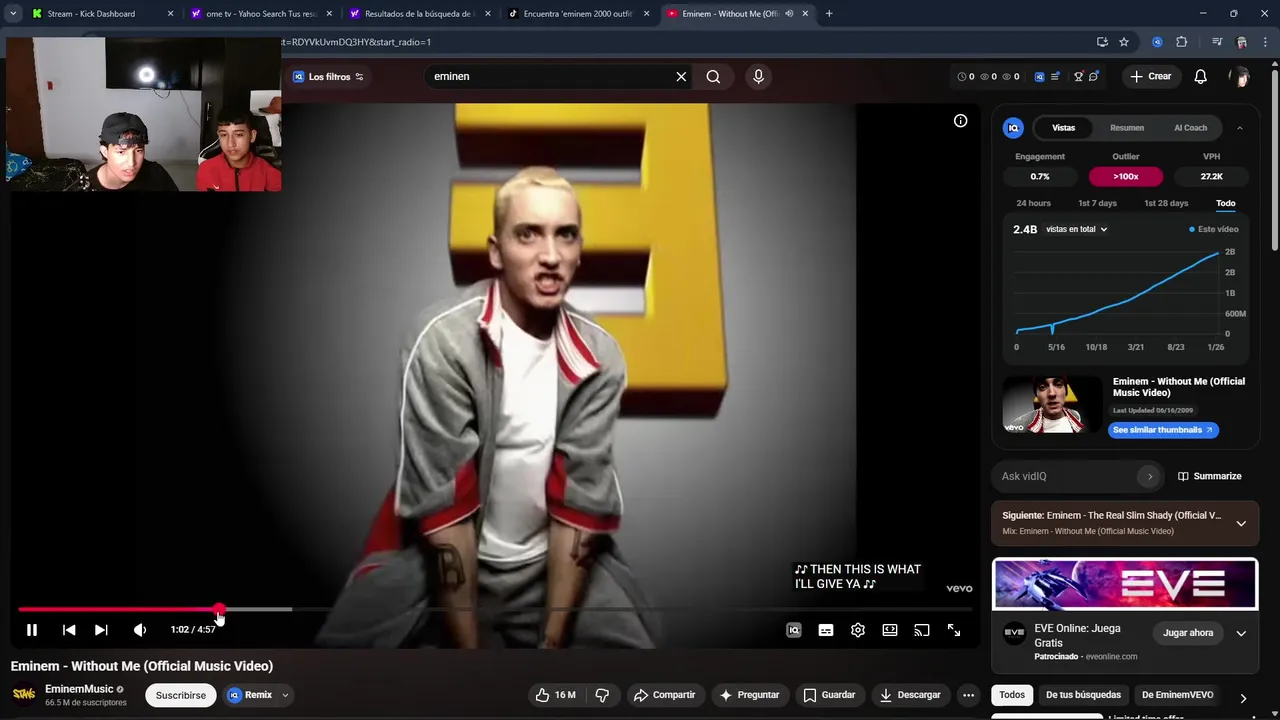Image resolution: width=1280 pixels, height=720 pixels.
Task: Select the 1st 28 days time range
Action: [x=1166, y=203]
